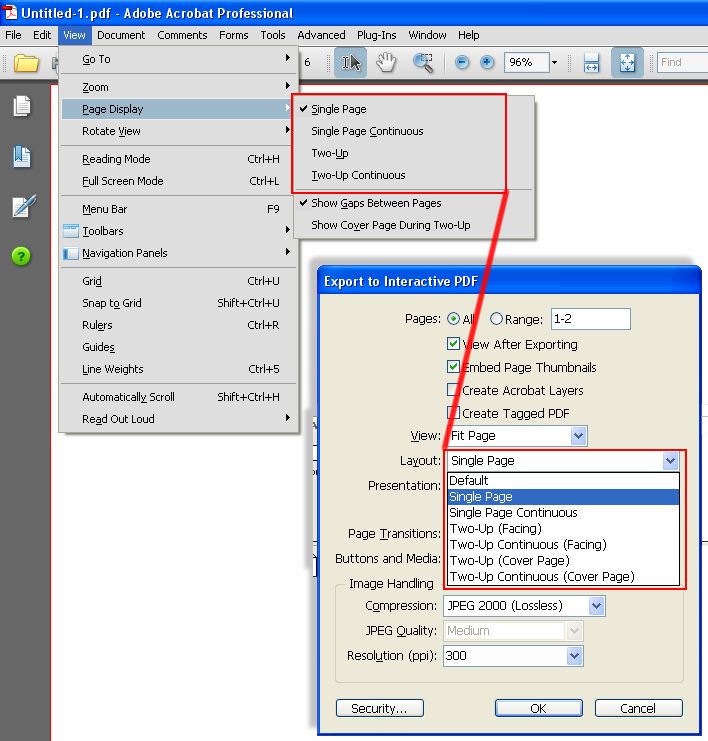Select Default in Layout list

563,481
